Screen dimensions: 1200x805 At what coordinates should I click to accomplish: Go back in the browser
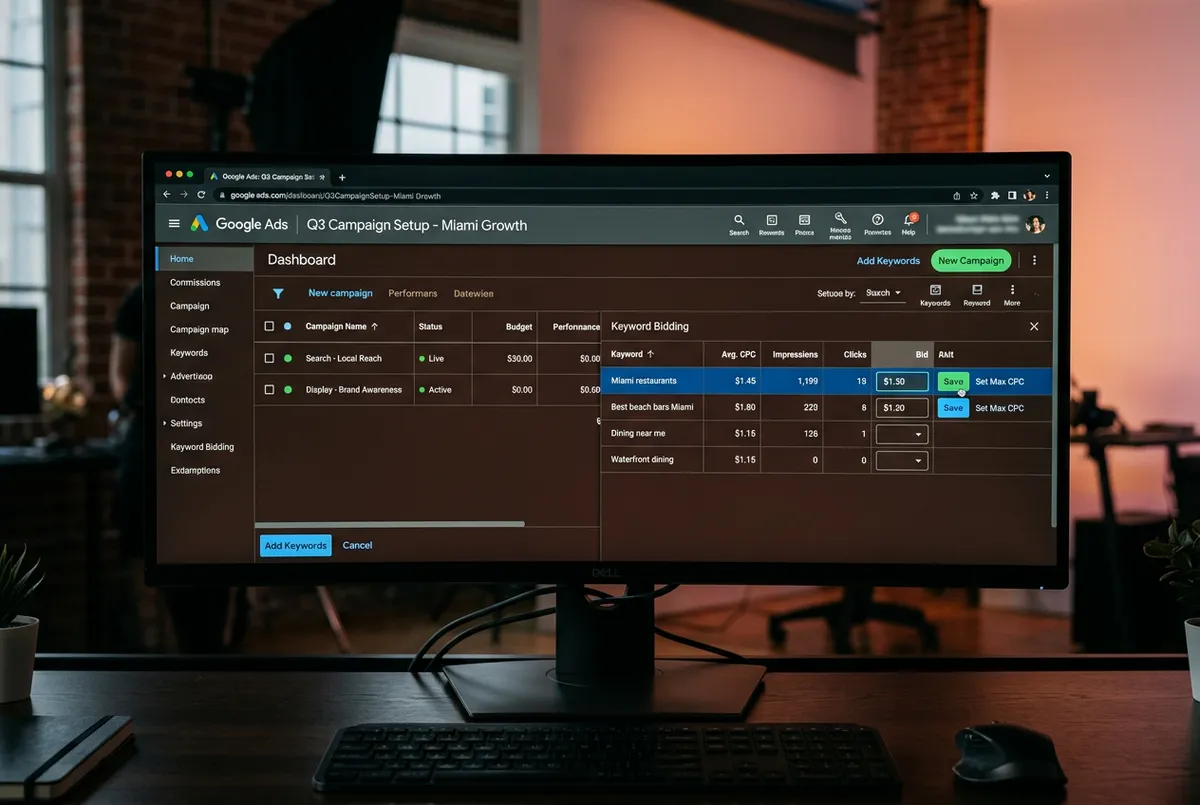167,195
